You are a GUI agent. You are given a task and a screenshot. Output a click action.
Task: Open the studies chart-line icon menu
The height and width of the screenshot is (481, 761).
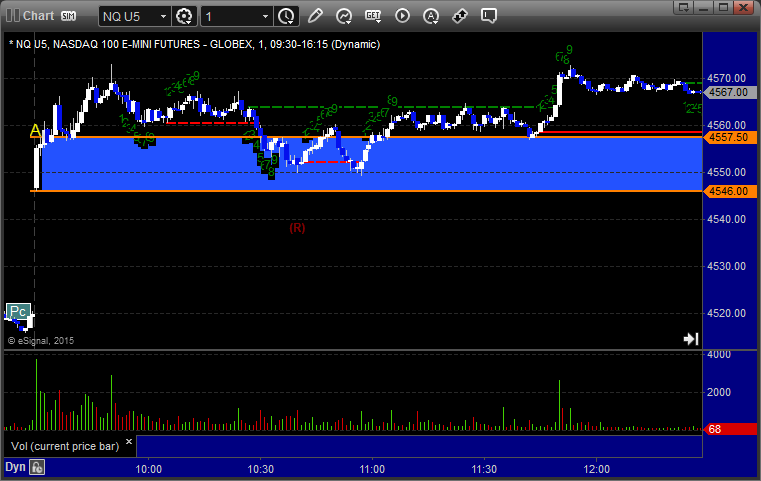click(x=344, y=16)
